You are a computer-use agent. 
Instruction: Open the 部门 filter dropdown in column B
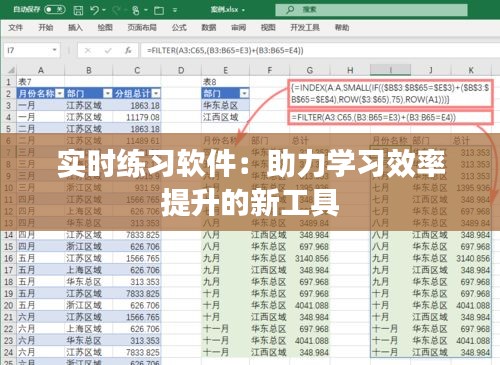click(108, 94)
